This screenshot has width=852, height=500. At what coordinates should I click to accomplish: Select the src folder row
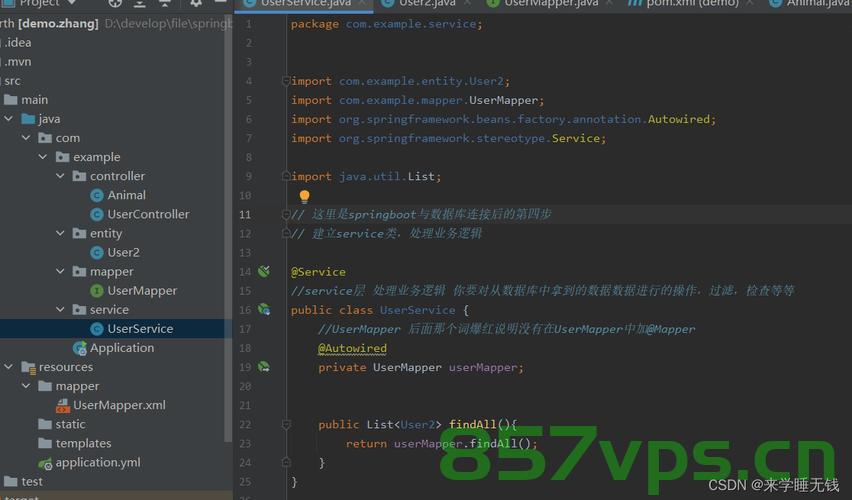(115, 80)
